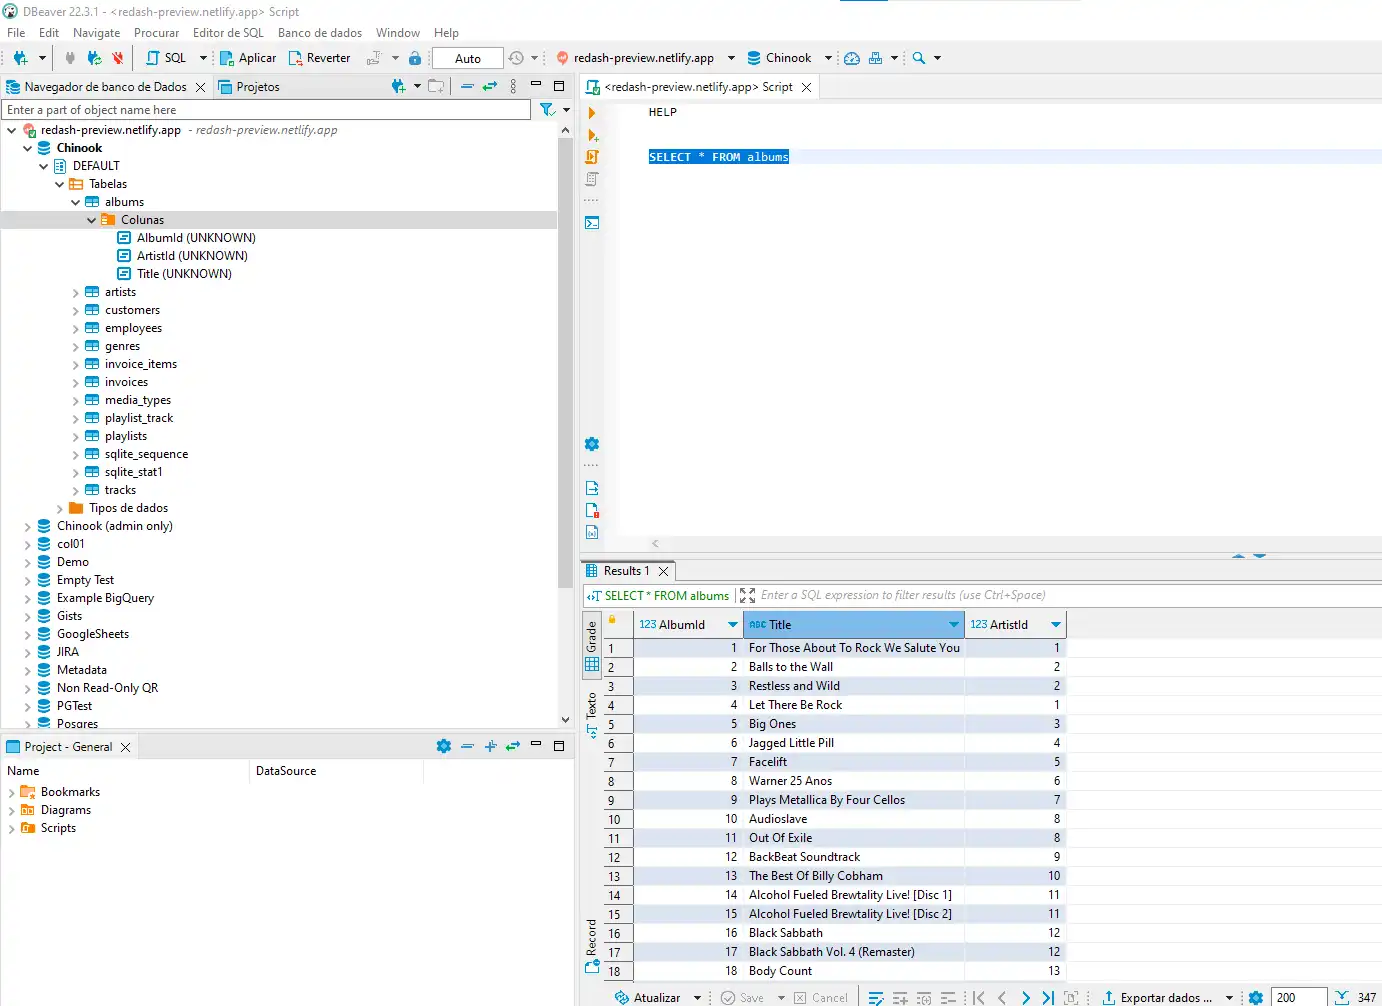This screenshot has height=1006, width=1382.
Task: Click the gear settings icon in Project panel
Action: [444, 746]
